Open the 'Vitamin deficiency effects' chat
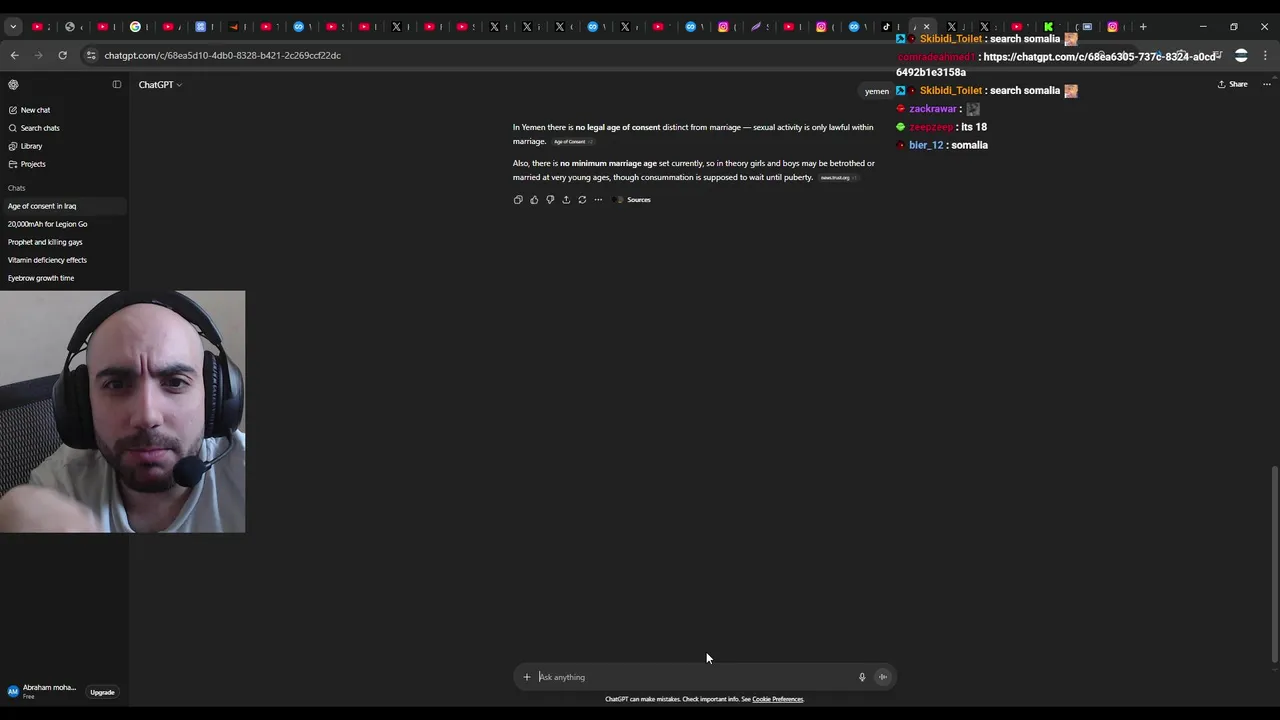1280x720 pixels. [x=64, y=260]
